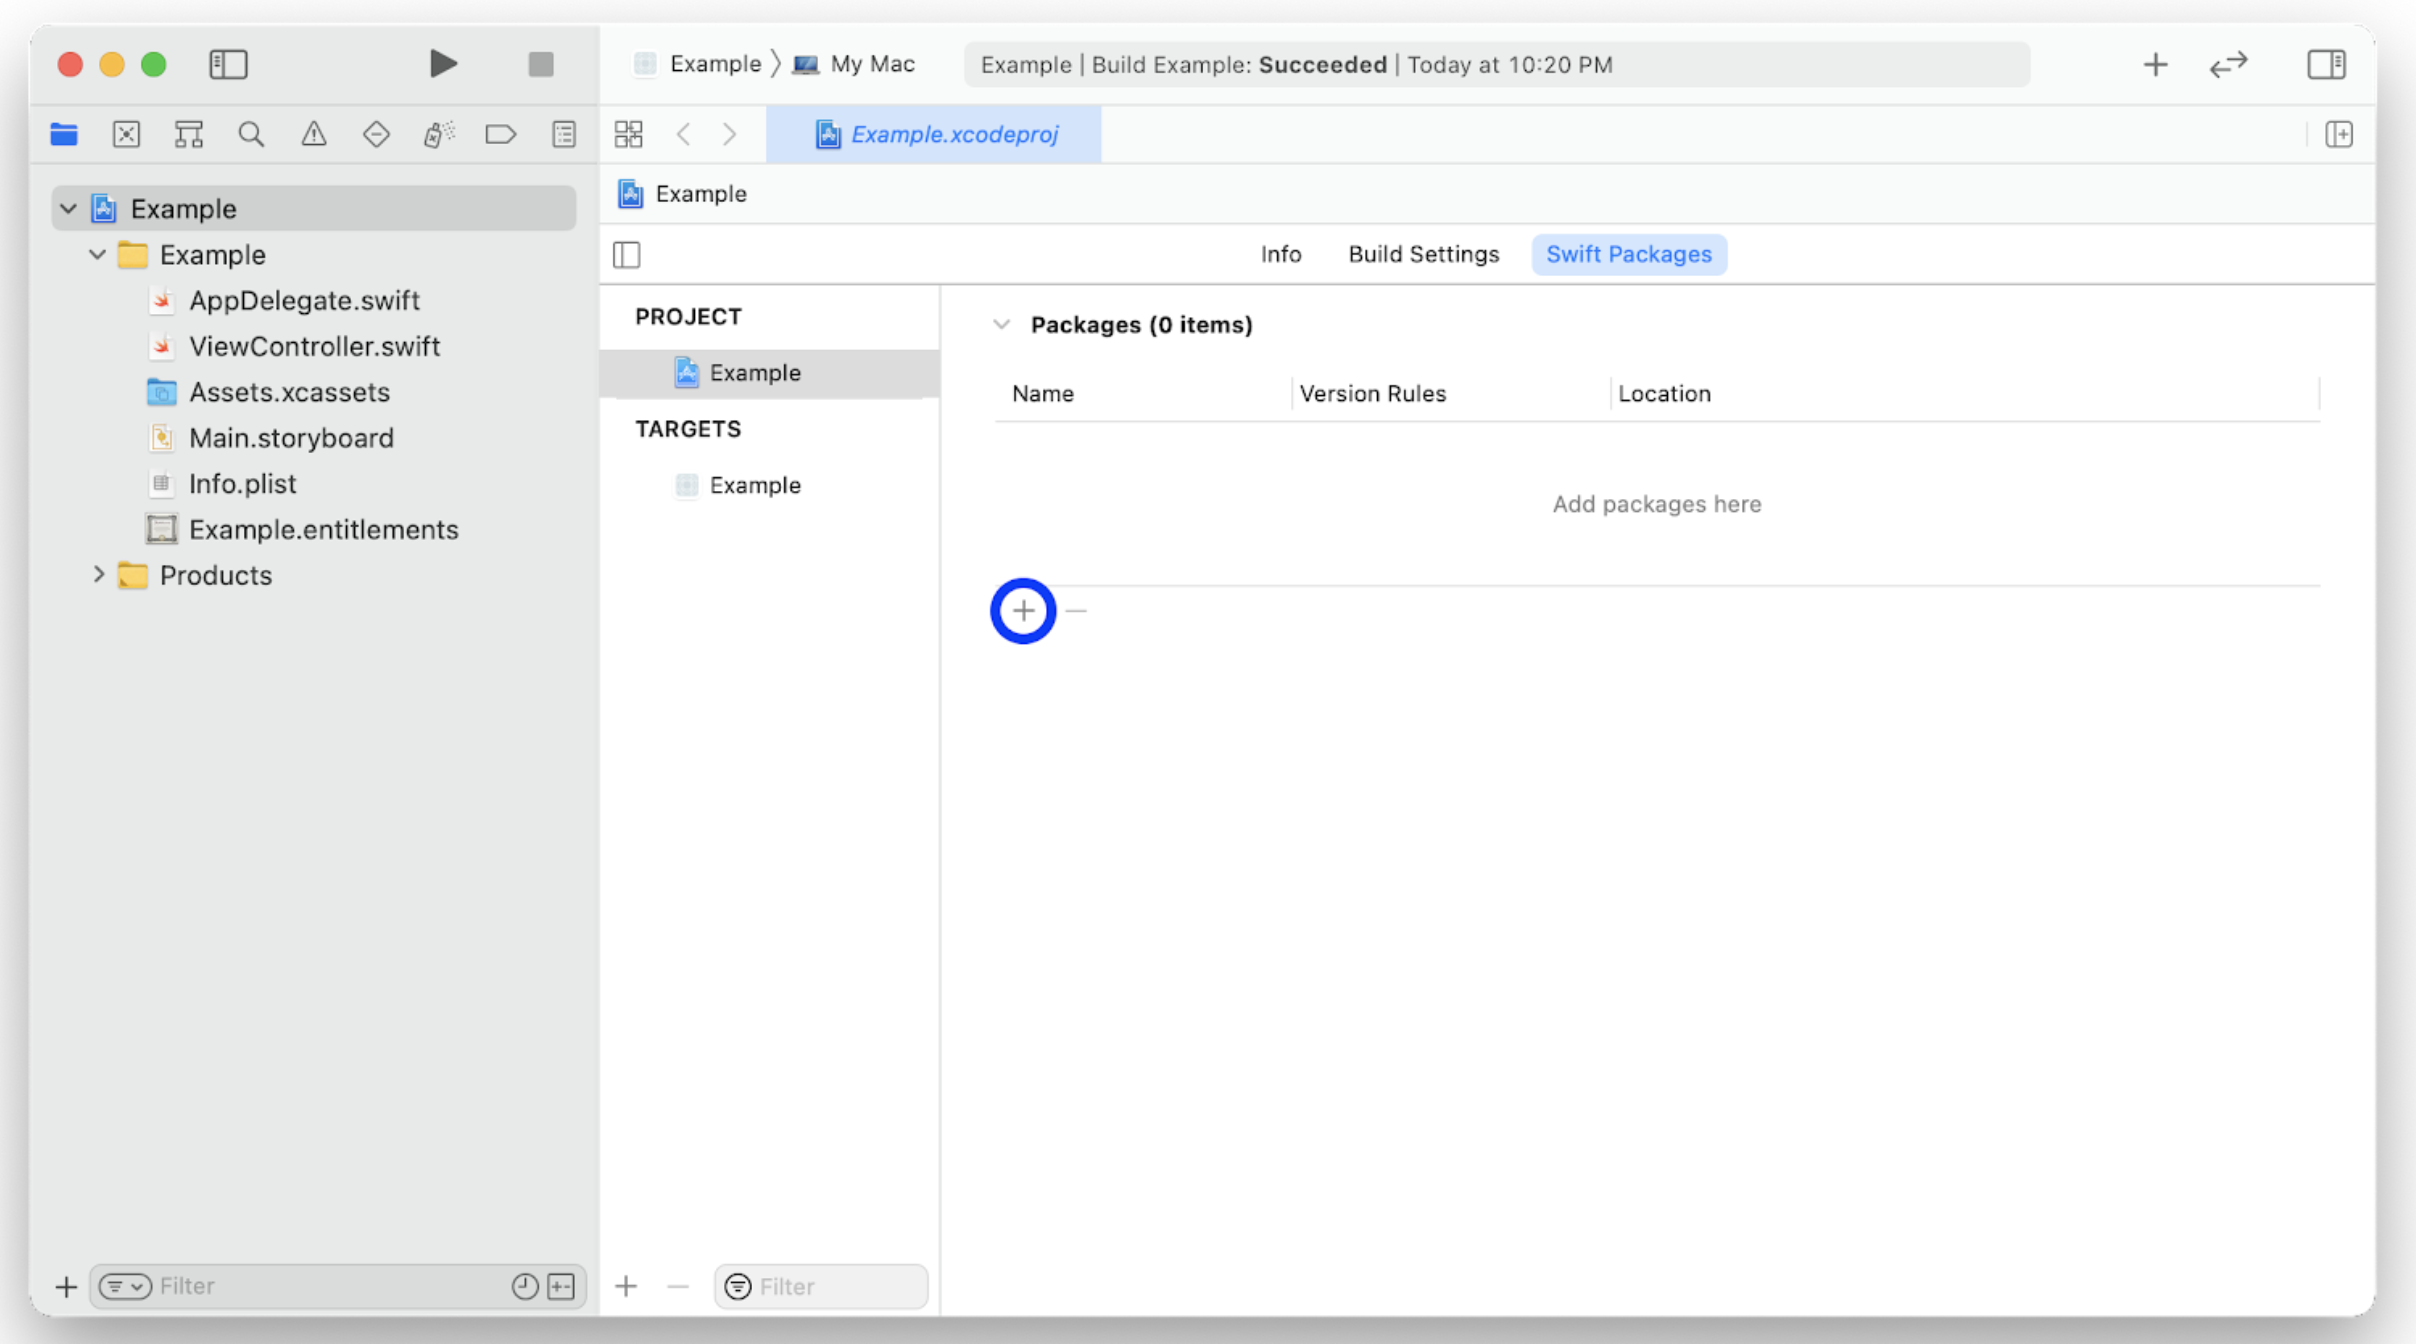Open the Report navigator
This screenshot has width=2416, height=1344.
point(564,134)
